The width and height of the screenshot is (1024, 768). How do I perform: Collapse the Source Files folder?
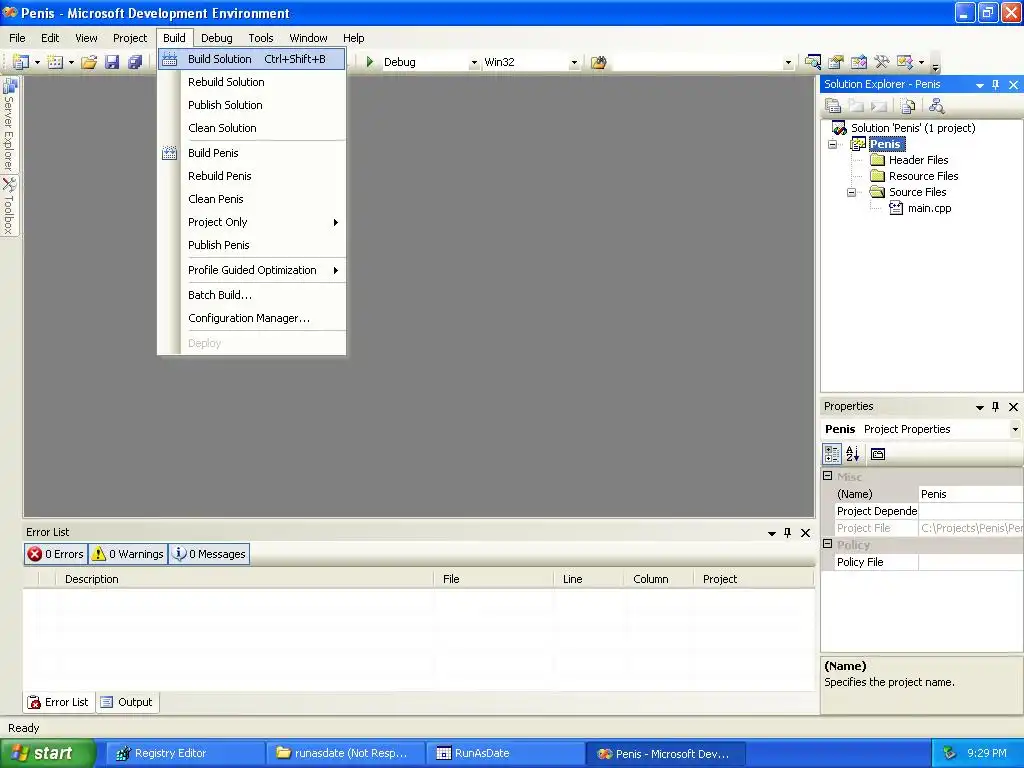pyautogui.click(x=851, y=192)
